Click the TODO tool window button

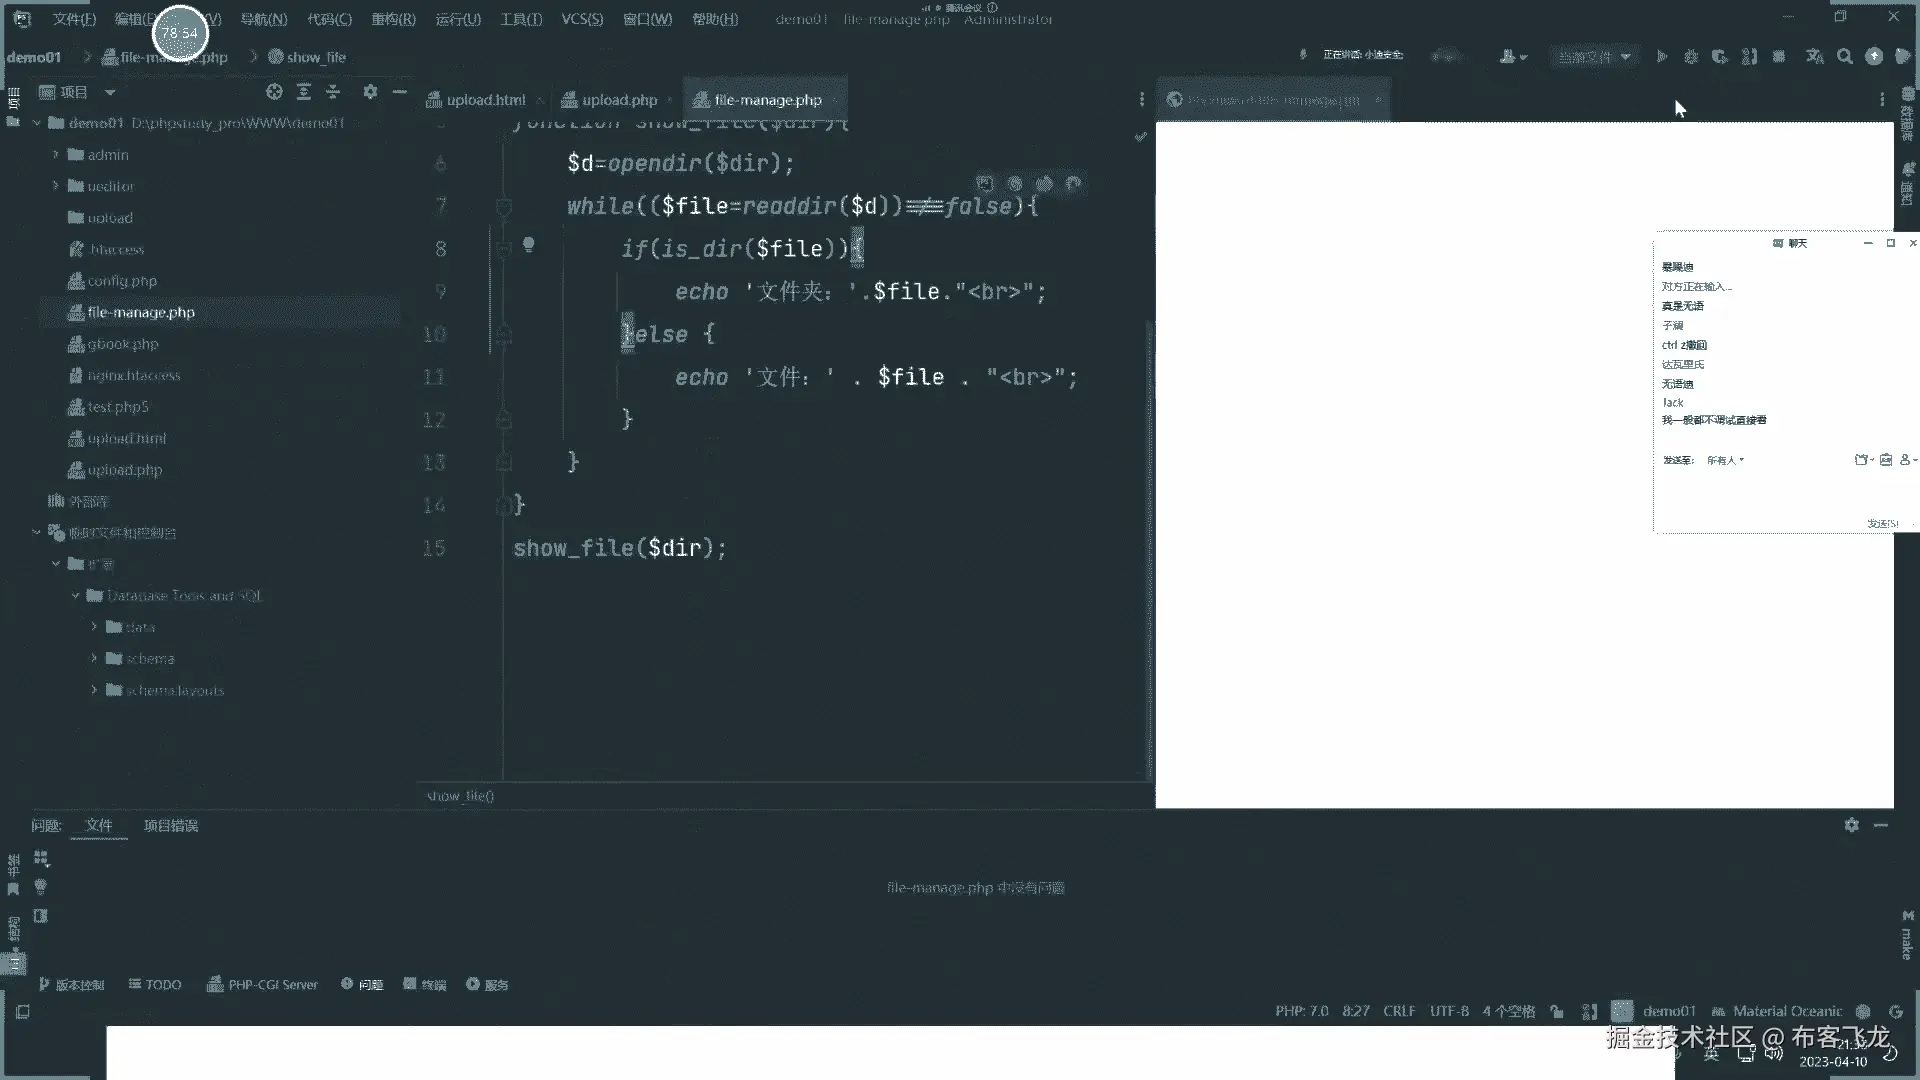tap(155, 984)
